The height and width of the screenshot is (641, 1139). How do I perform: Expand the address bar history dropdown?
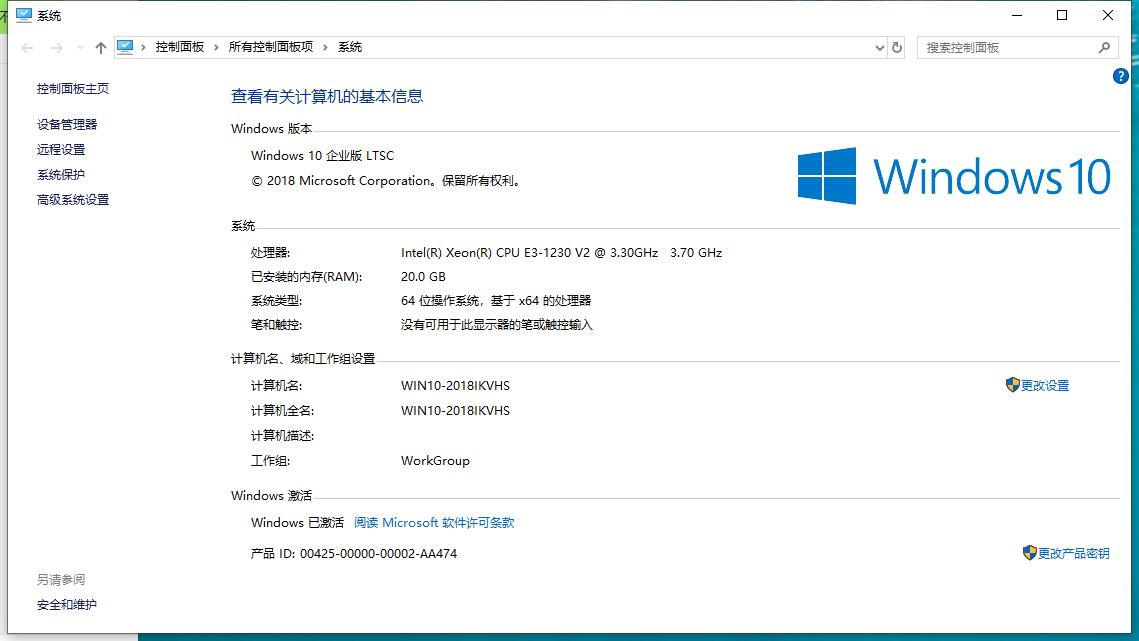(x=880, y=48)
